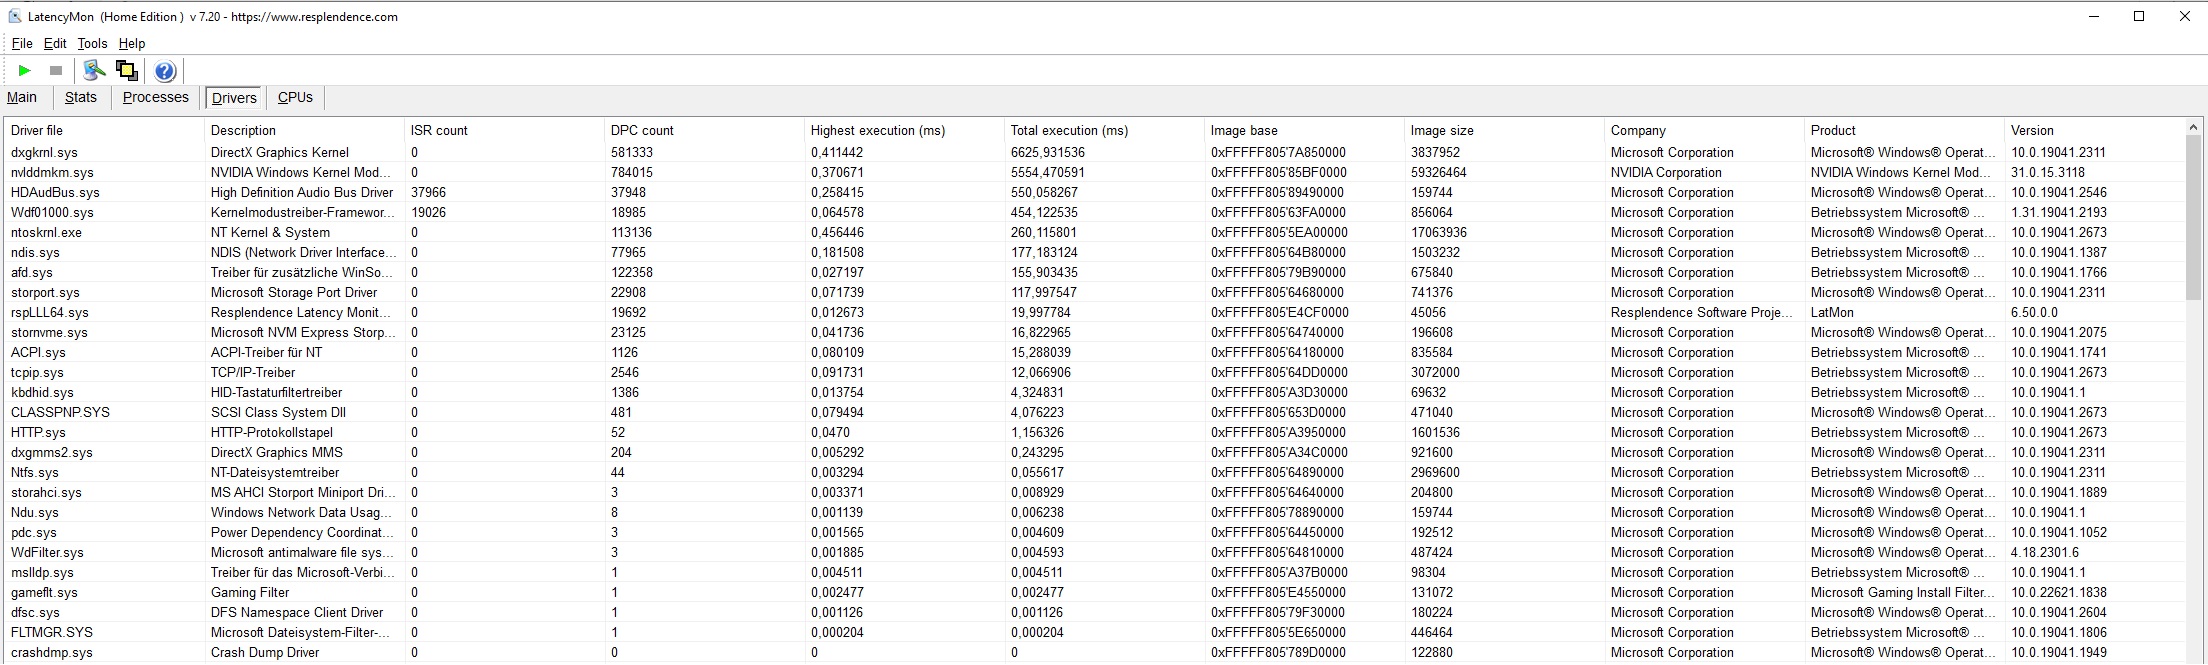Switch to the Processes tab
2208x665 pixels.
point(155,97)
